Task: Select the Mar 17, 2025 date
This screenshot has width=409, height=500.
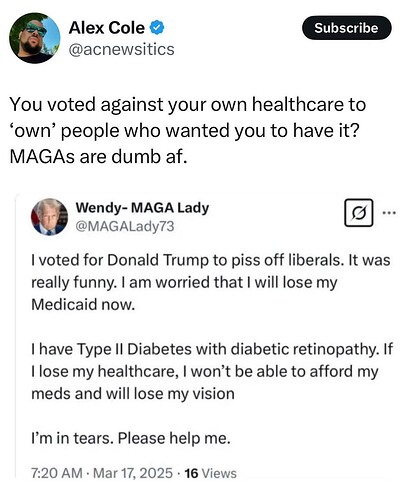Action: pyautogui.click(x=133, y=473)
